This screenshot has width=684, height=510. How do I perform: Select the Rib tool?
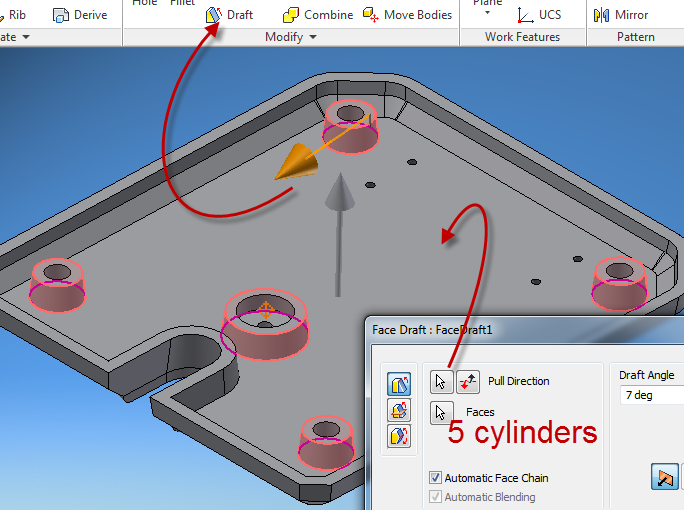pyautogui.click(x=13, y=15)
